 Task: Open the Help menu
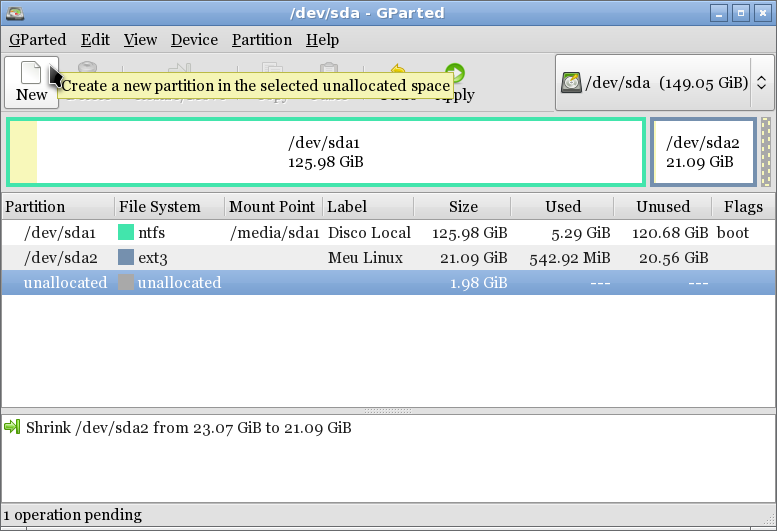322,40
